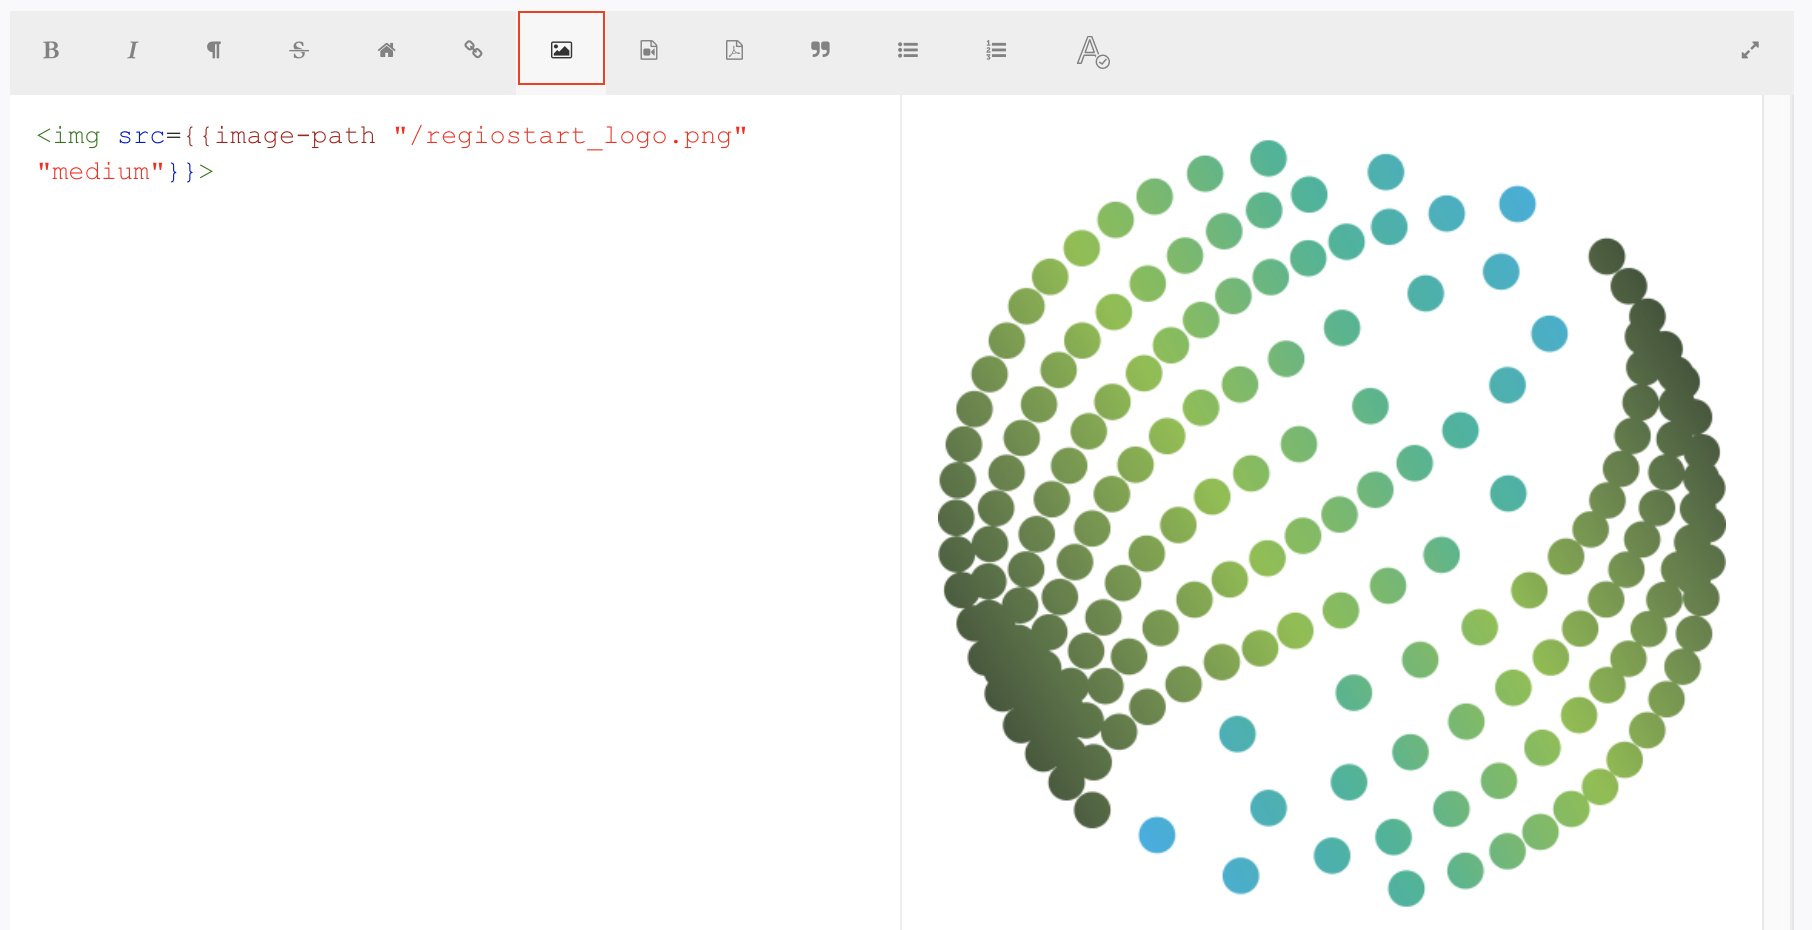The image size is (1812, 930).
Task: Click on the "/regiostart_logo.png" path text
Action: 570,136
